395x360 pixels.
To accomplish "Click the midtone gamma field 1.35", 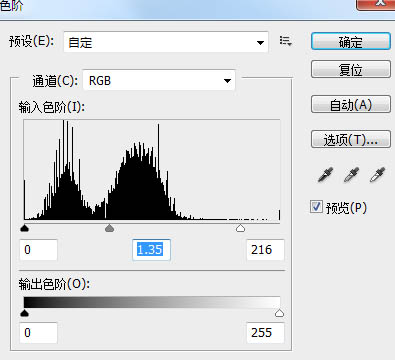I will point(151,250).
